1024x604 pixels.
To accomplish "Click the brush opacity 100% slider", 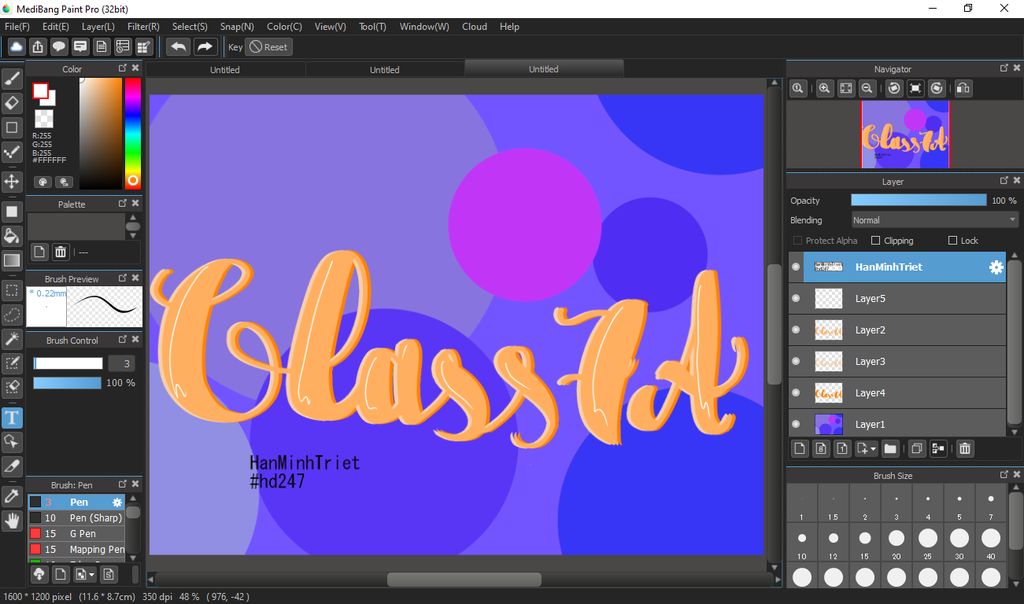I will pos(67,383).
